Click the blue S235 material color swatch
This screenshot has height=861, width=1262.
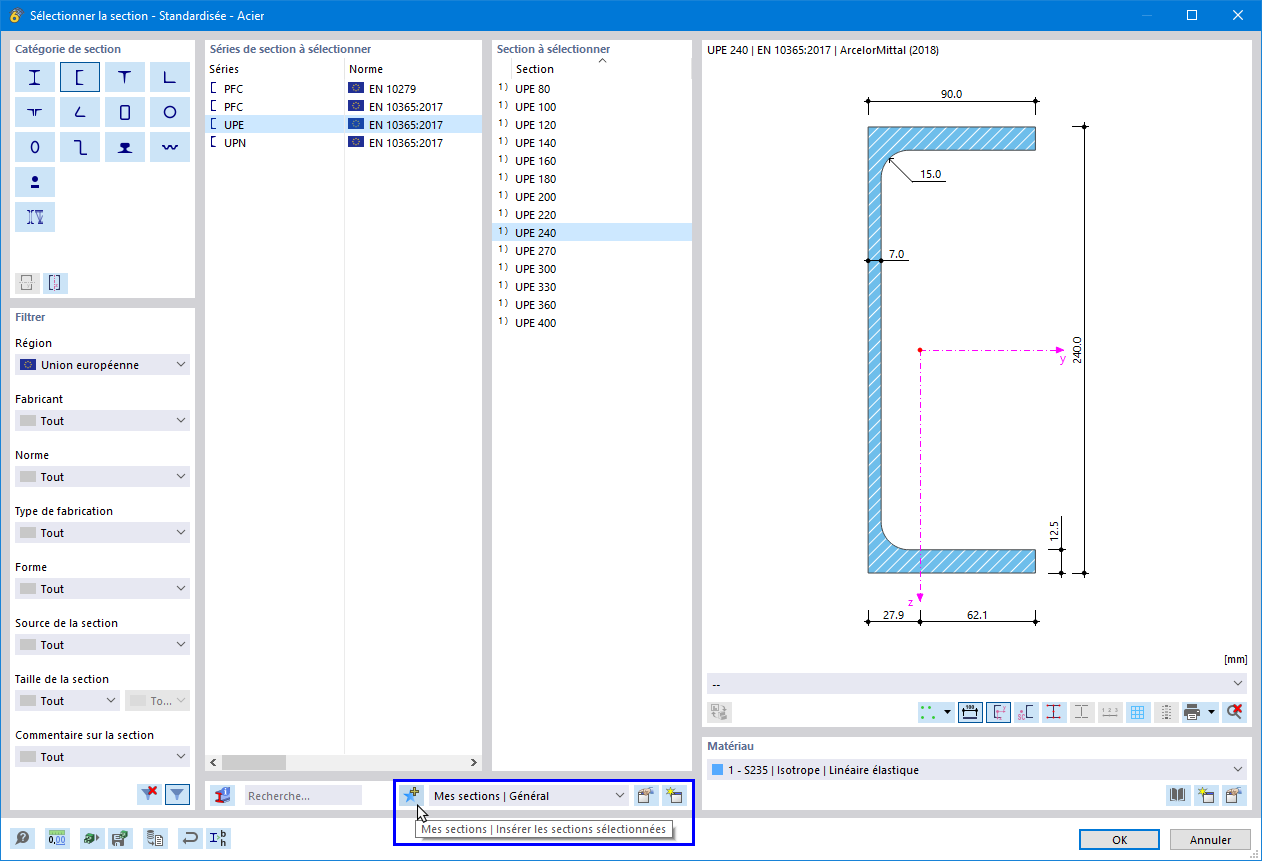[x=717, y=769]
